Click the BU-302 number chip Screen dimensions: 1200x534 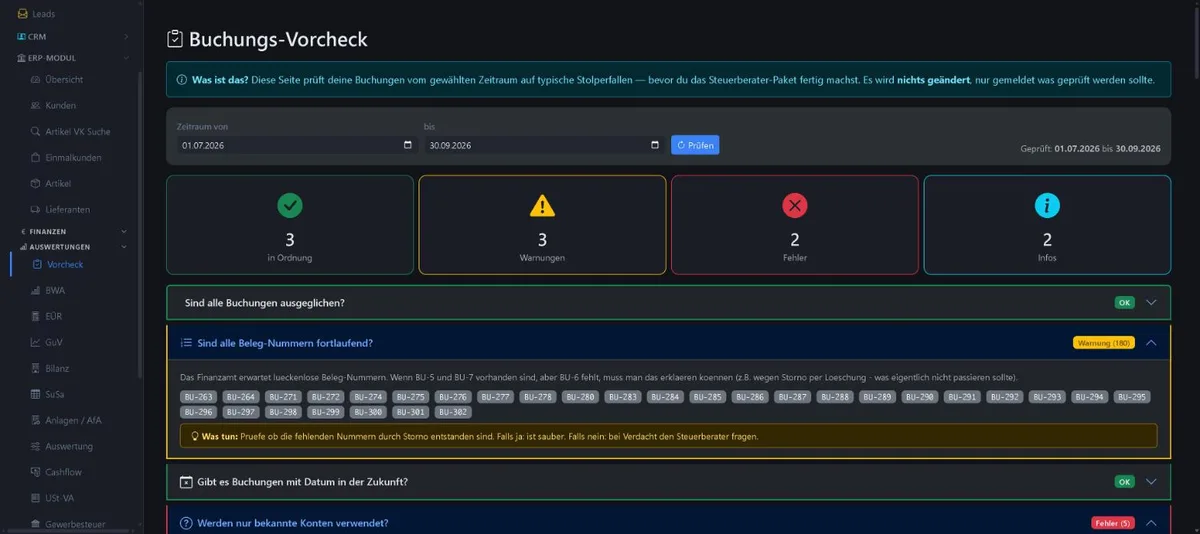pos(453,412)
